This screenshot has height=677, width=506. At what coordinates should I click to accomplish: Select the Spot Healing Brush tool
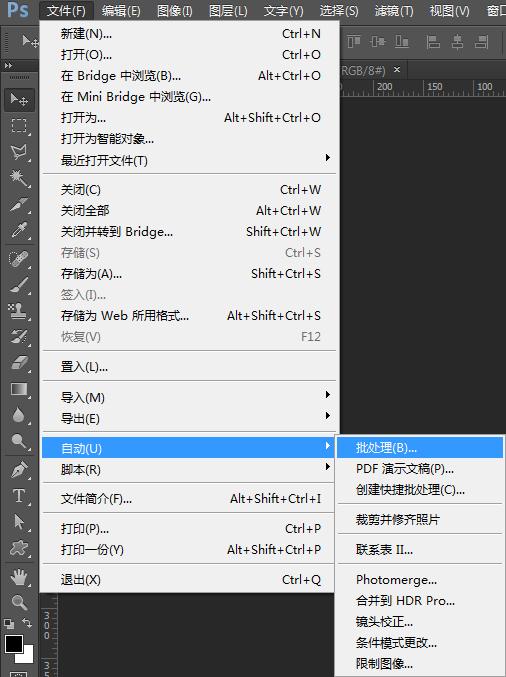19,259
